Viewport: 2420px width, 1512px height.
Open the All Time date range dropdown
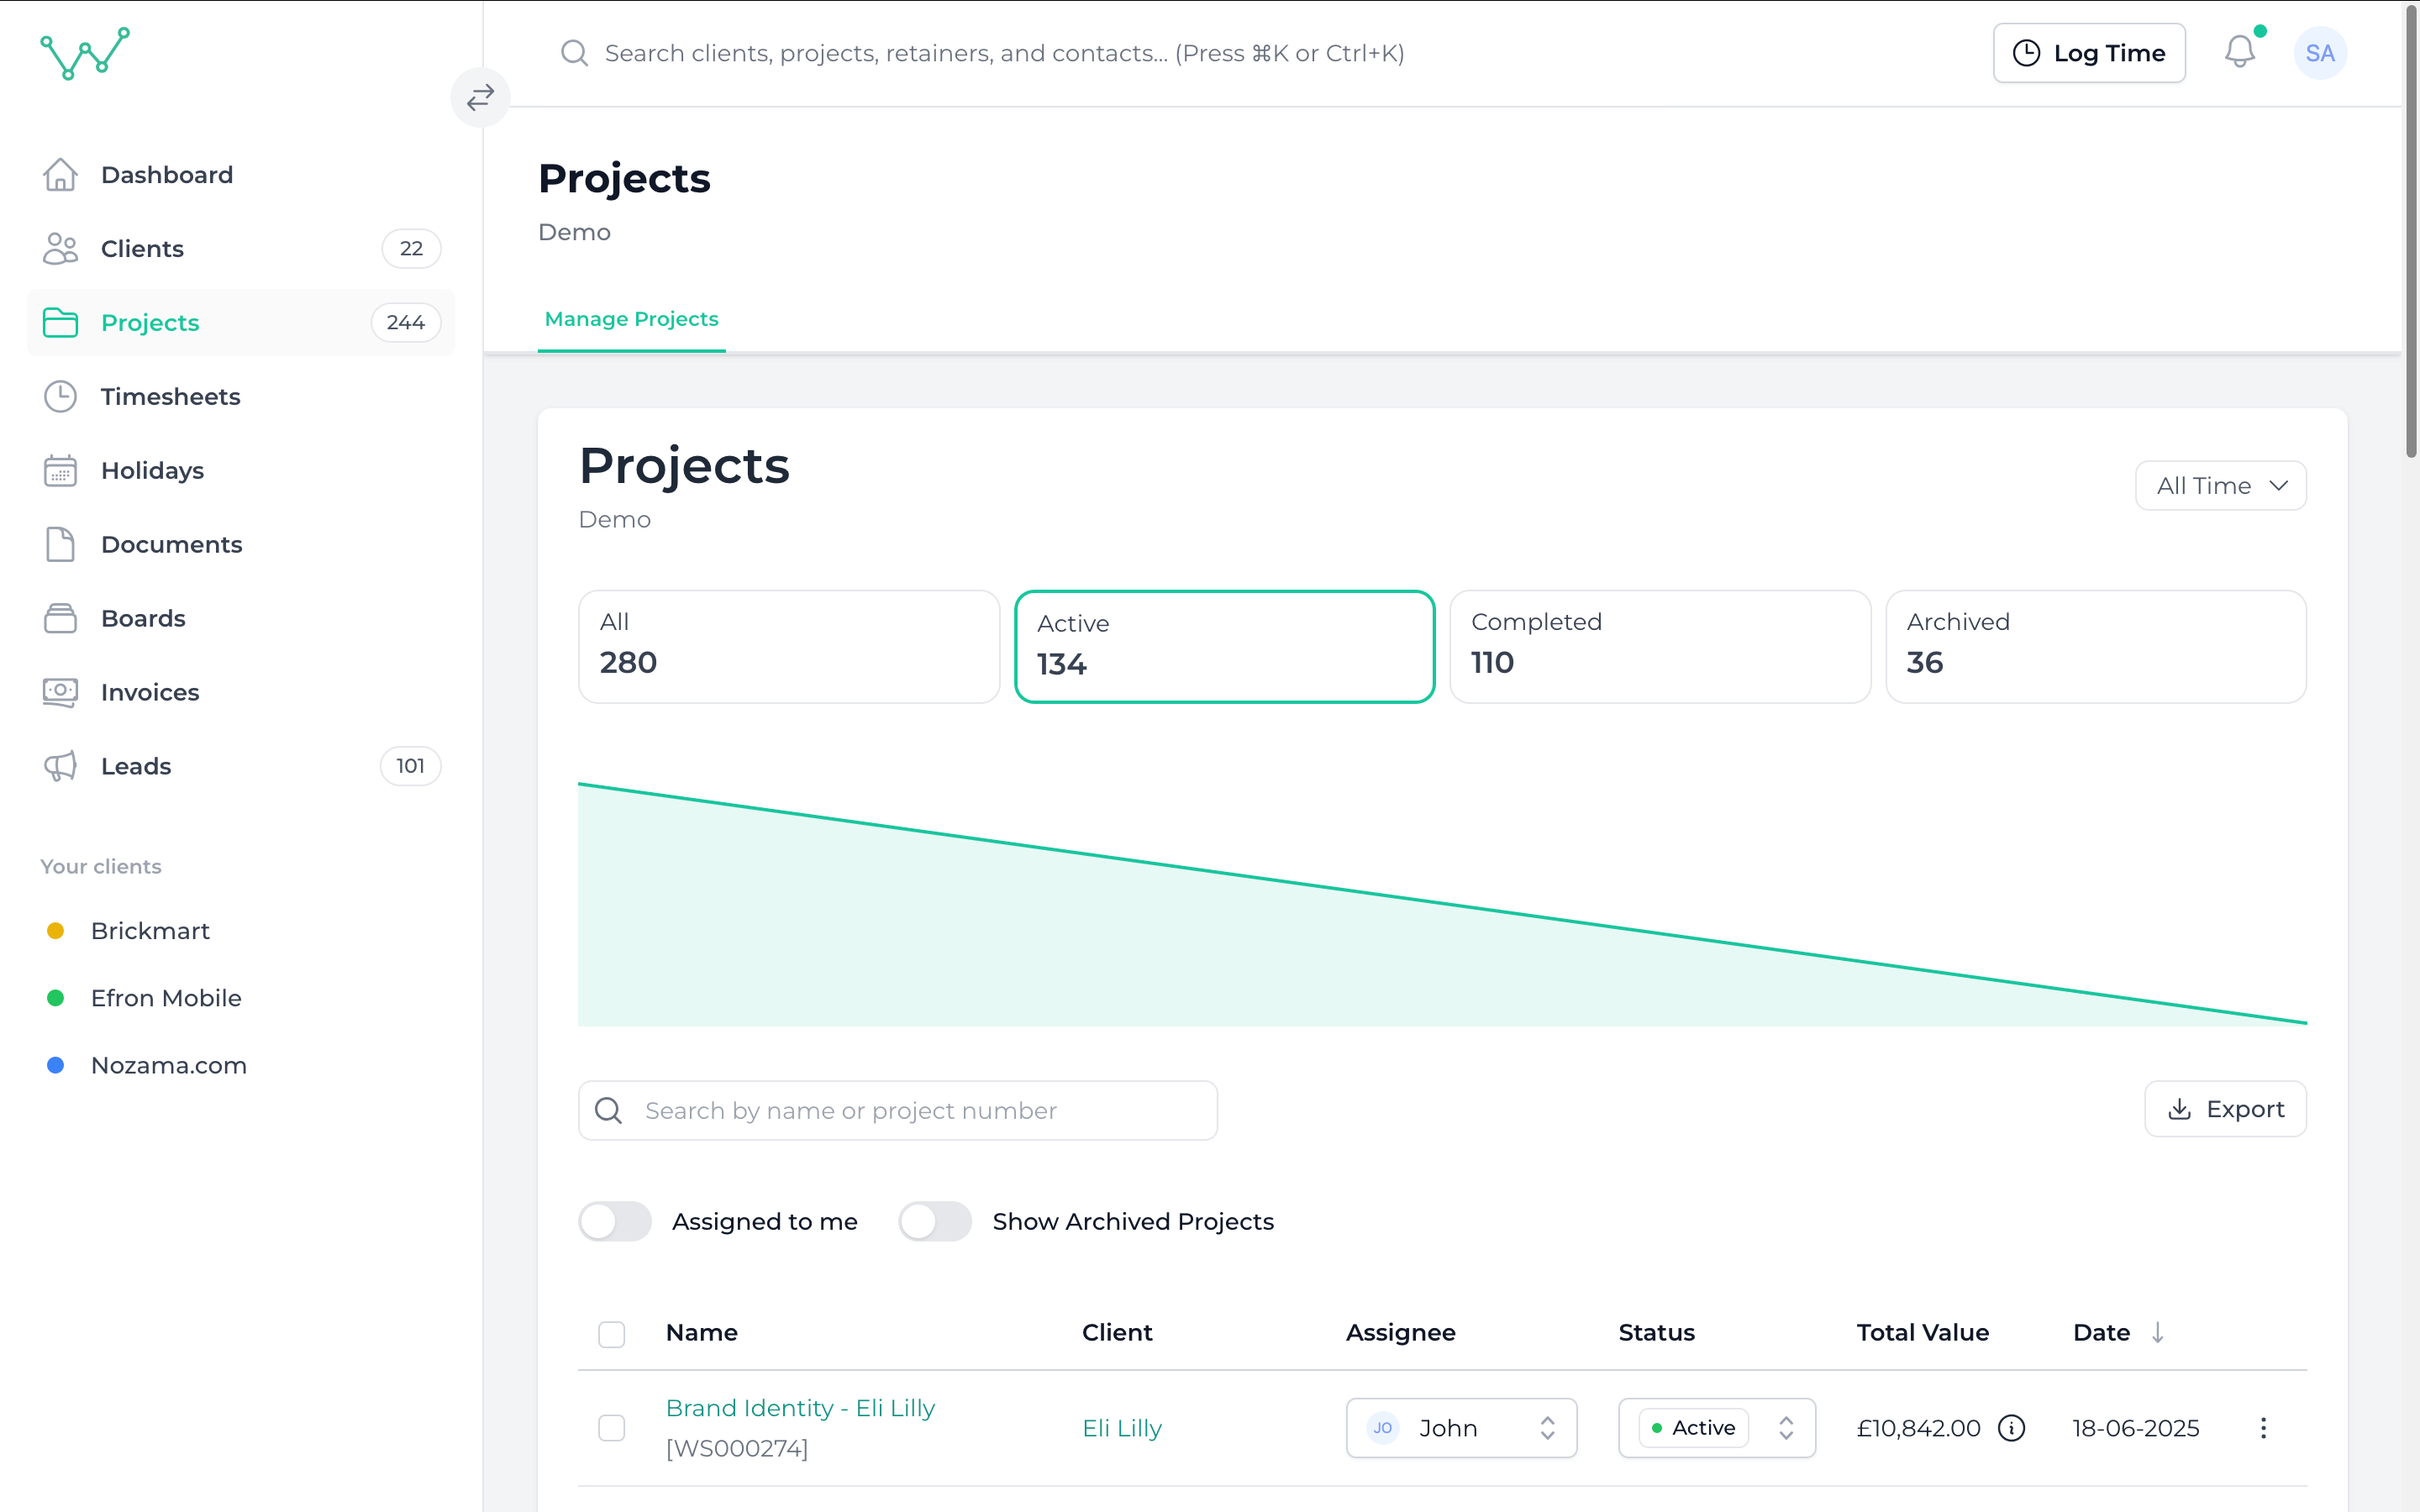coord(2220,485)
